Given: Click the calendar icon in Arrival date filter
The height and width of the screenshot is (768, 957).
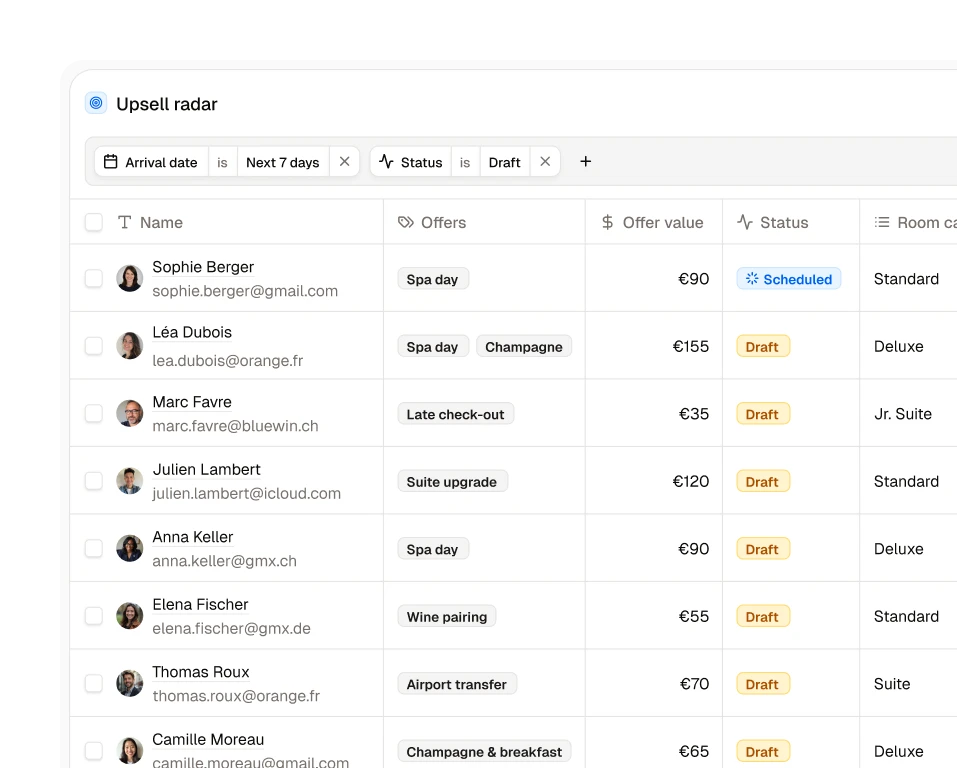Looking at the screenshot, I should (110, 162).
